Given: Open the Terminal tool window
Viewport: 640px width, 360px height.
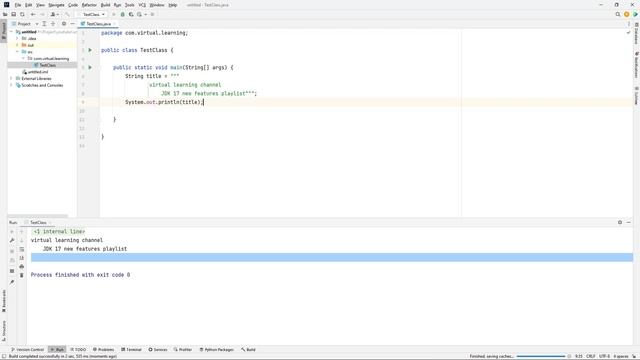Looking at the screenshot, I should [x=131, y=349].
